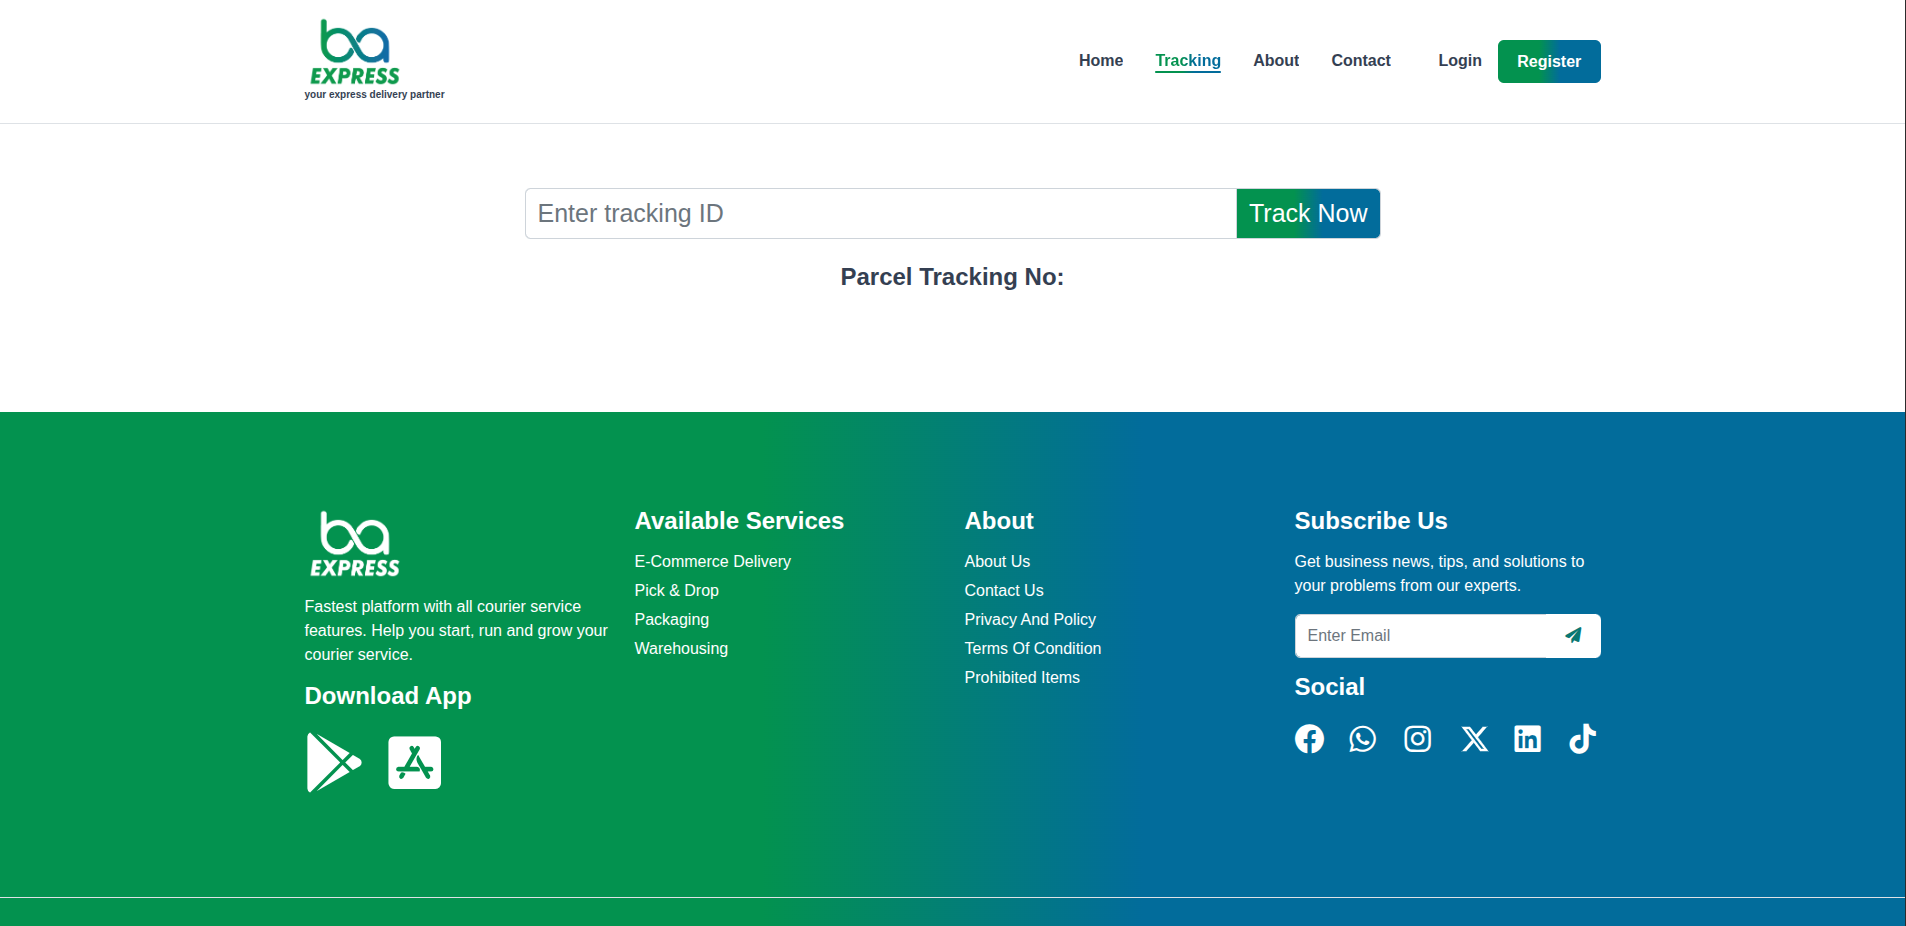1906x926 pixels.
Task: Submit email with paper plane icon
Action: tap(1573, 635)
